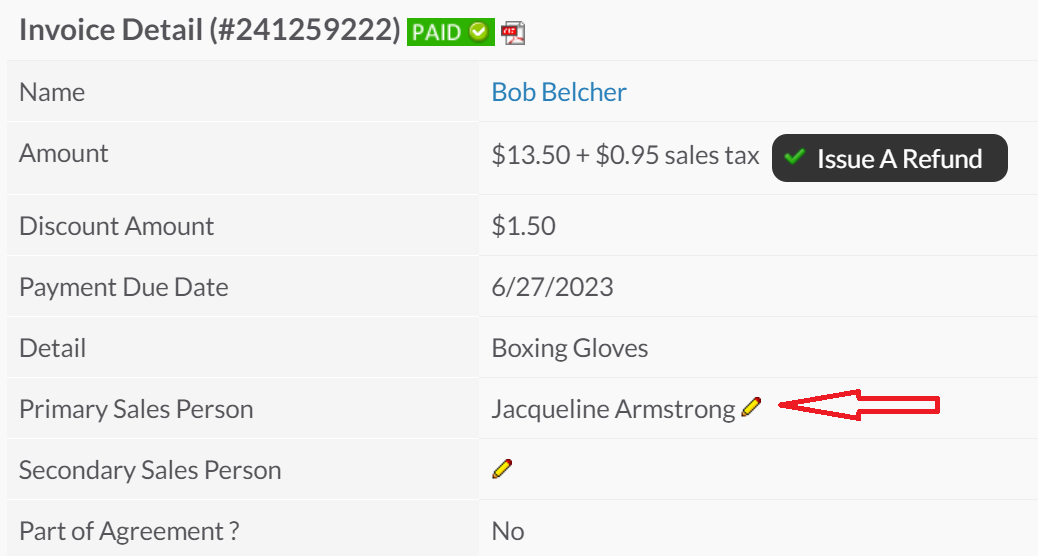Select the Invoice Detail heading text
Image resolution: width=1038 pixels, height=556 pixels.
[209, 30]
